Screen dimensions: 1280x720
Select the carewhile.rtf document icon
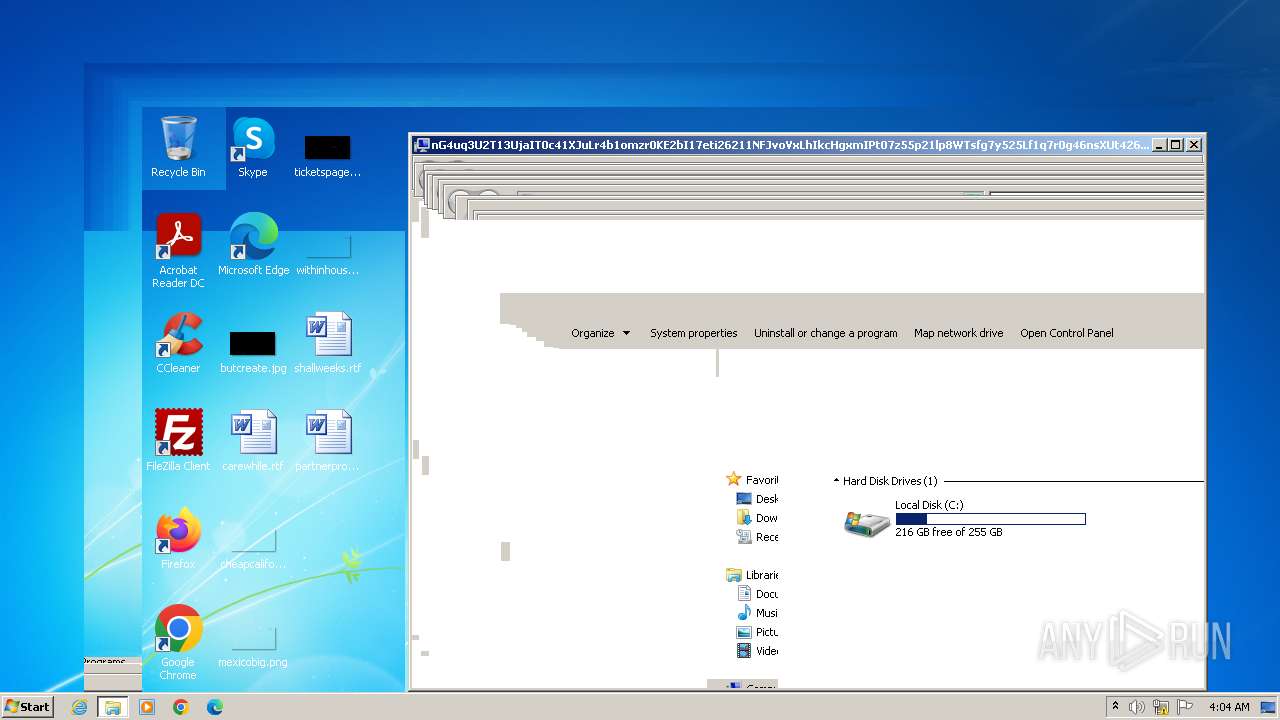[x=253, y=441]
